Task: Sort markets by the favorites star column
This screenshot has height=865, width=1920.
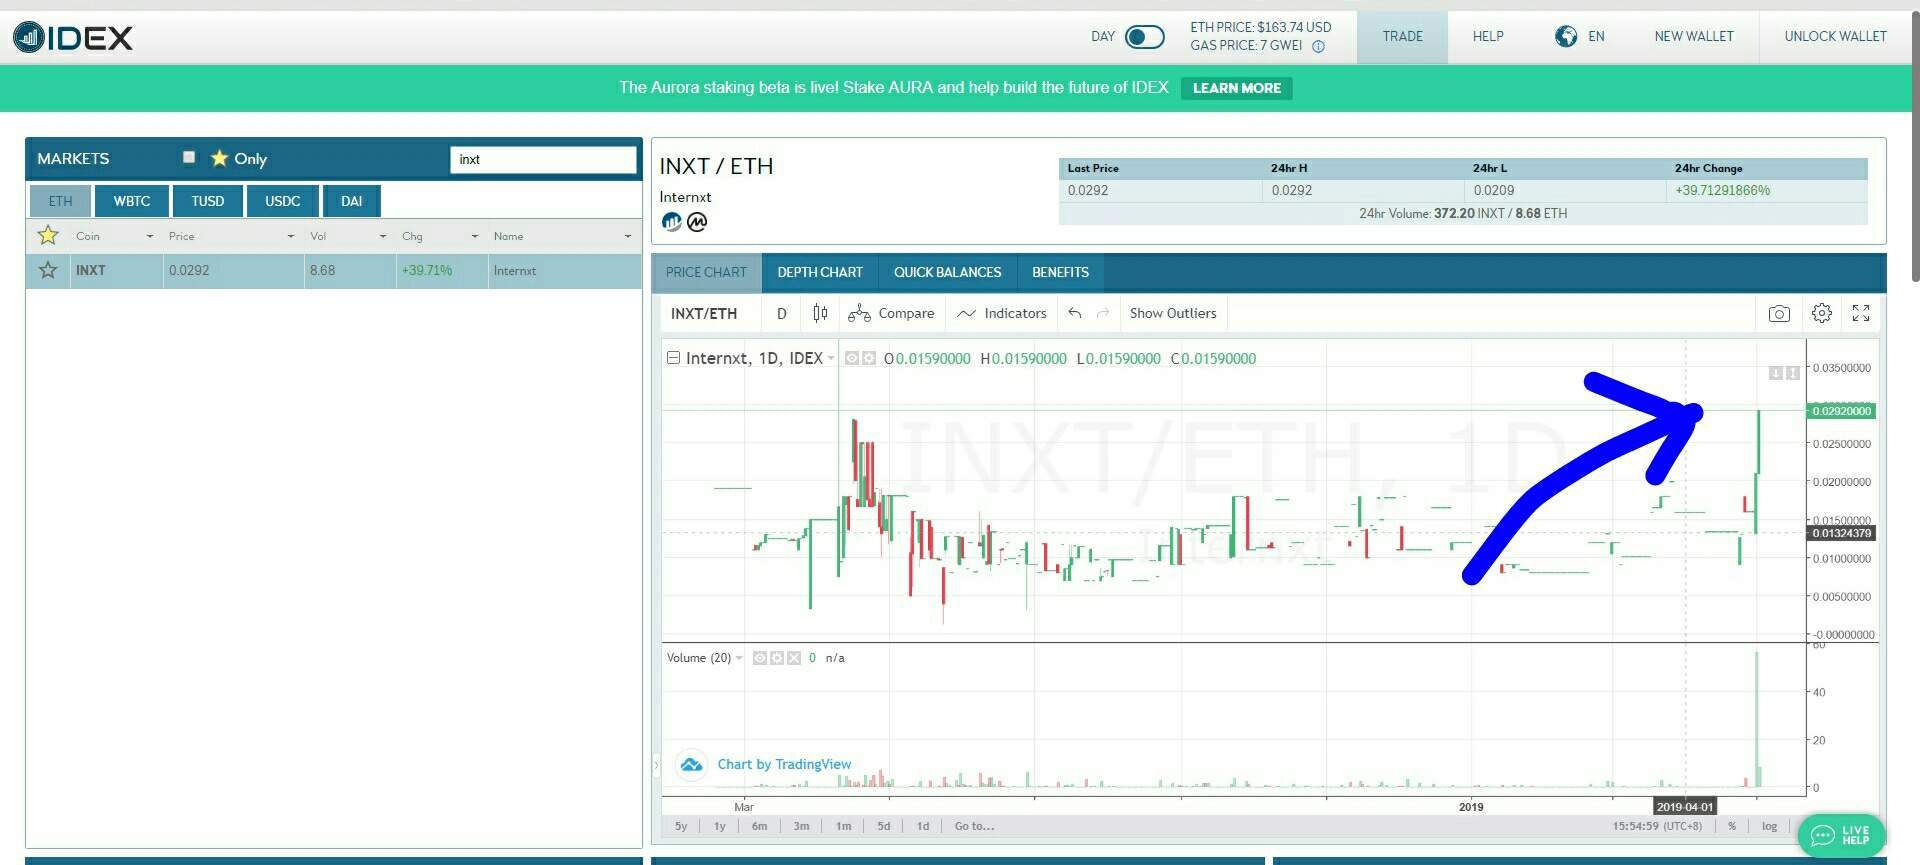Action: [x=48, y=236]
